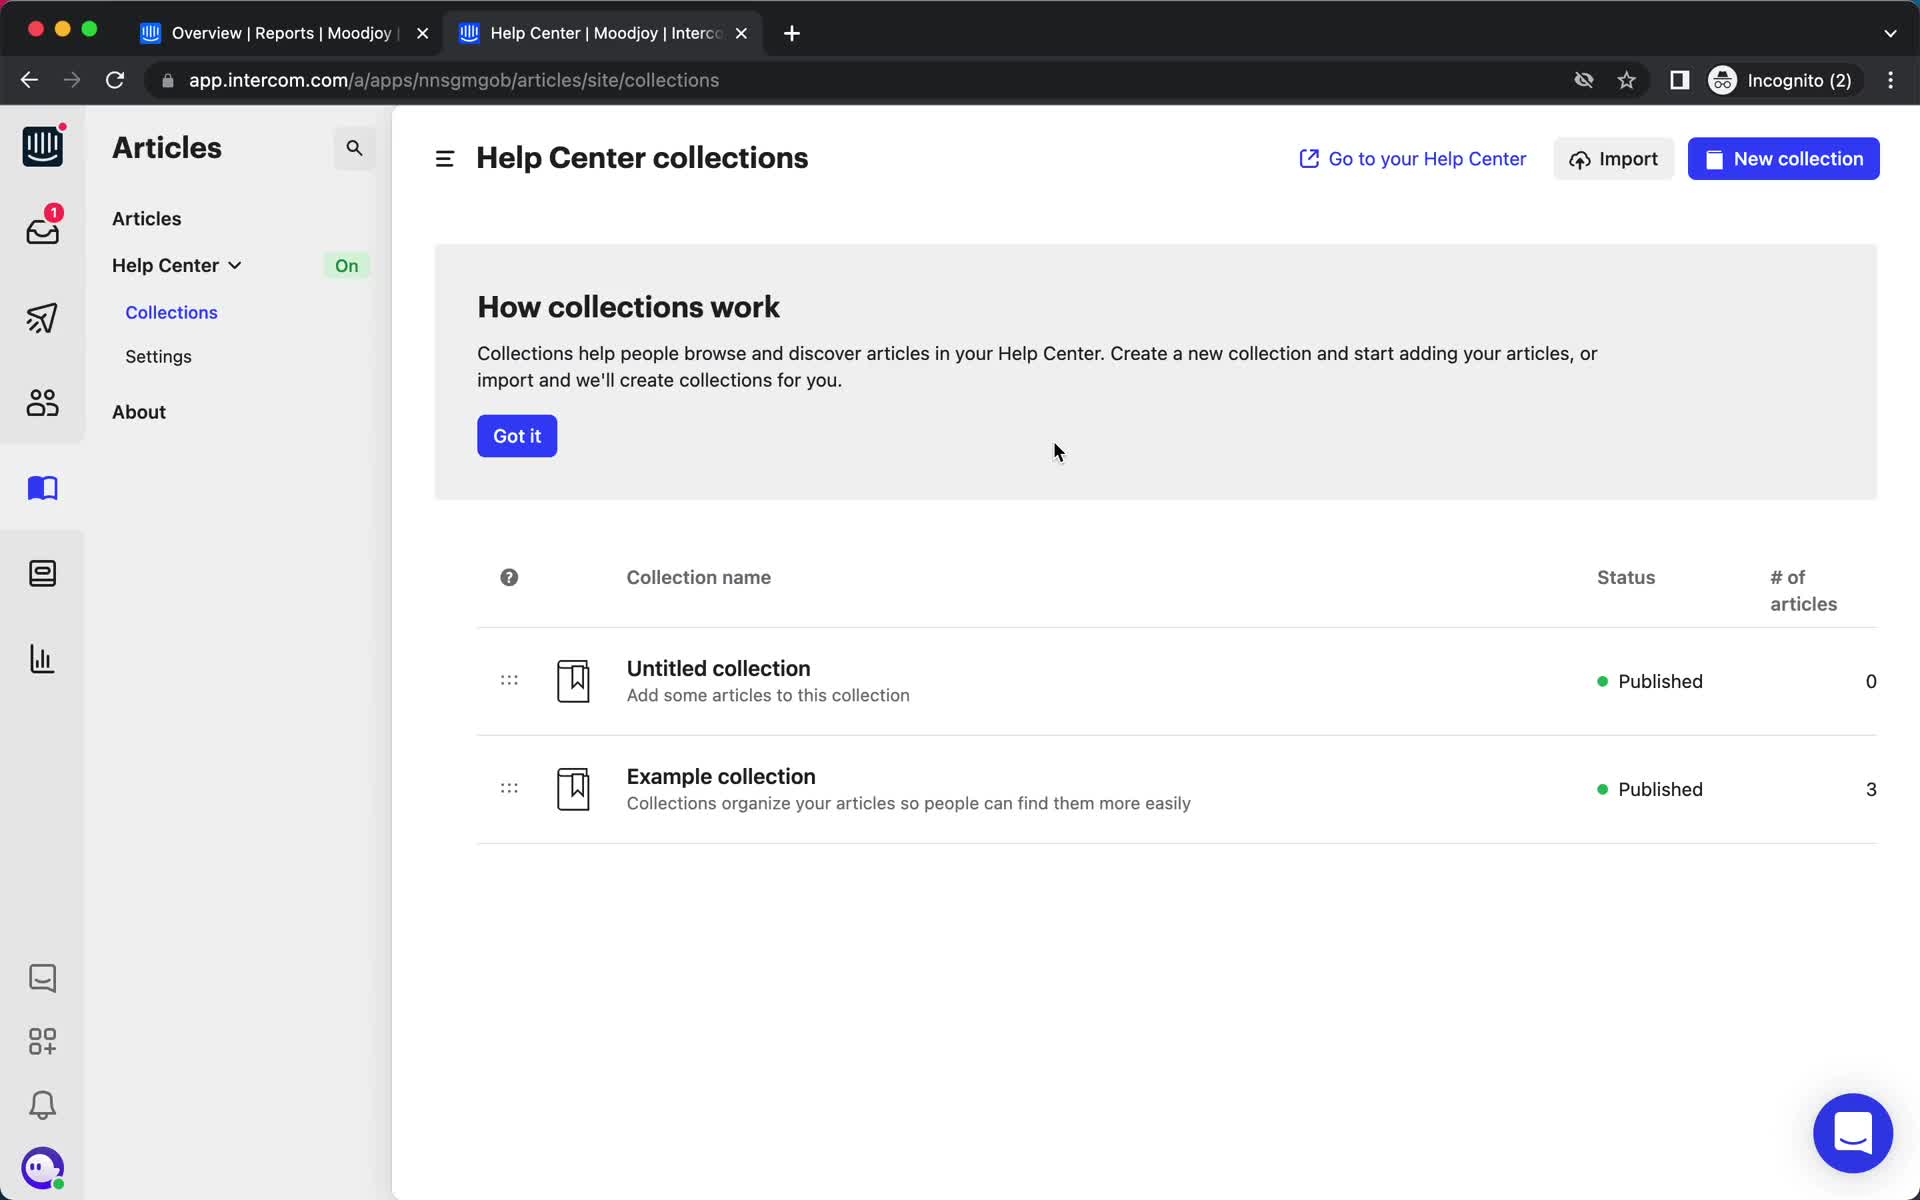Open a new browser tab
Image resolution: width=1920 pixels, height=1200 pixels.
coord(792,33)
